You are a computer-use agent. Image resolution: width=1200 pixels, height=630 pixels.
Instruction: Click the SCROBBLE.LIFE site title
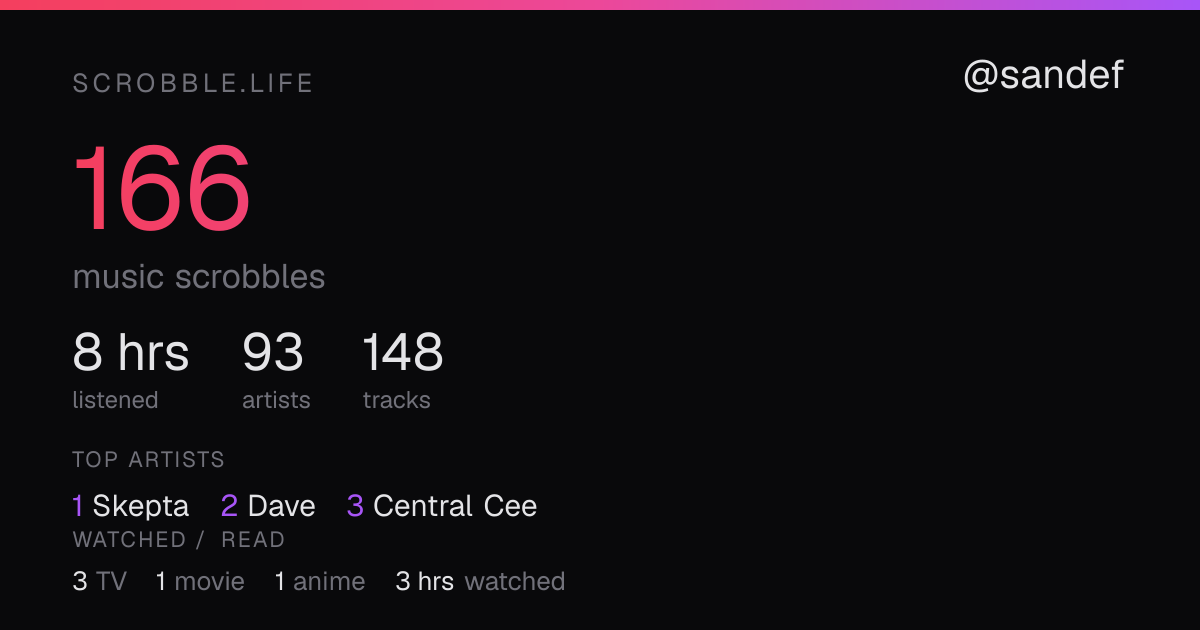coord(193,84)
